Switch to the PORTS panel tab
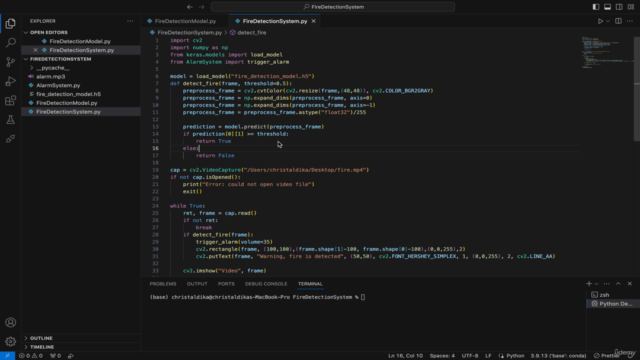 [x=226, y=284]
